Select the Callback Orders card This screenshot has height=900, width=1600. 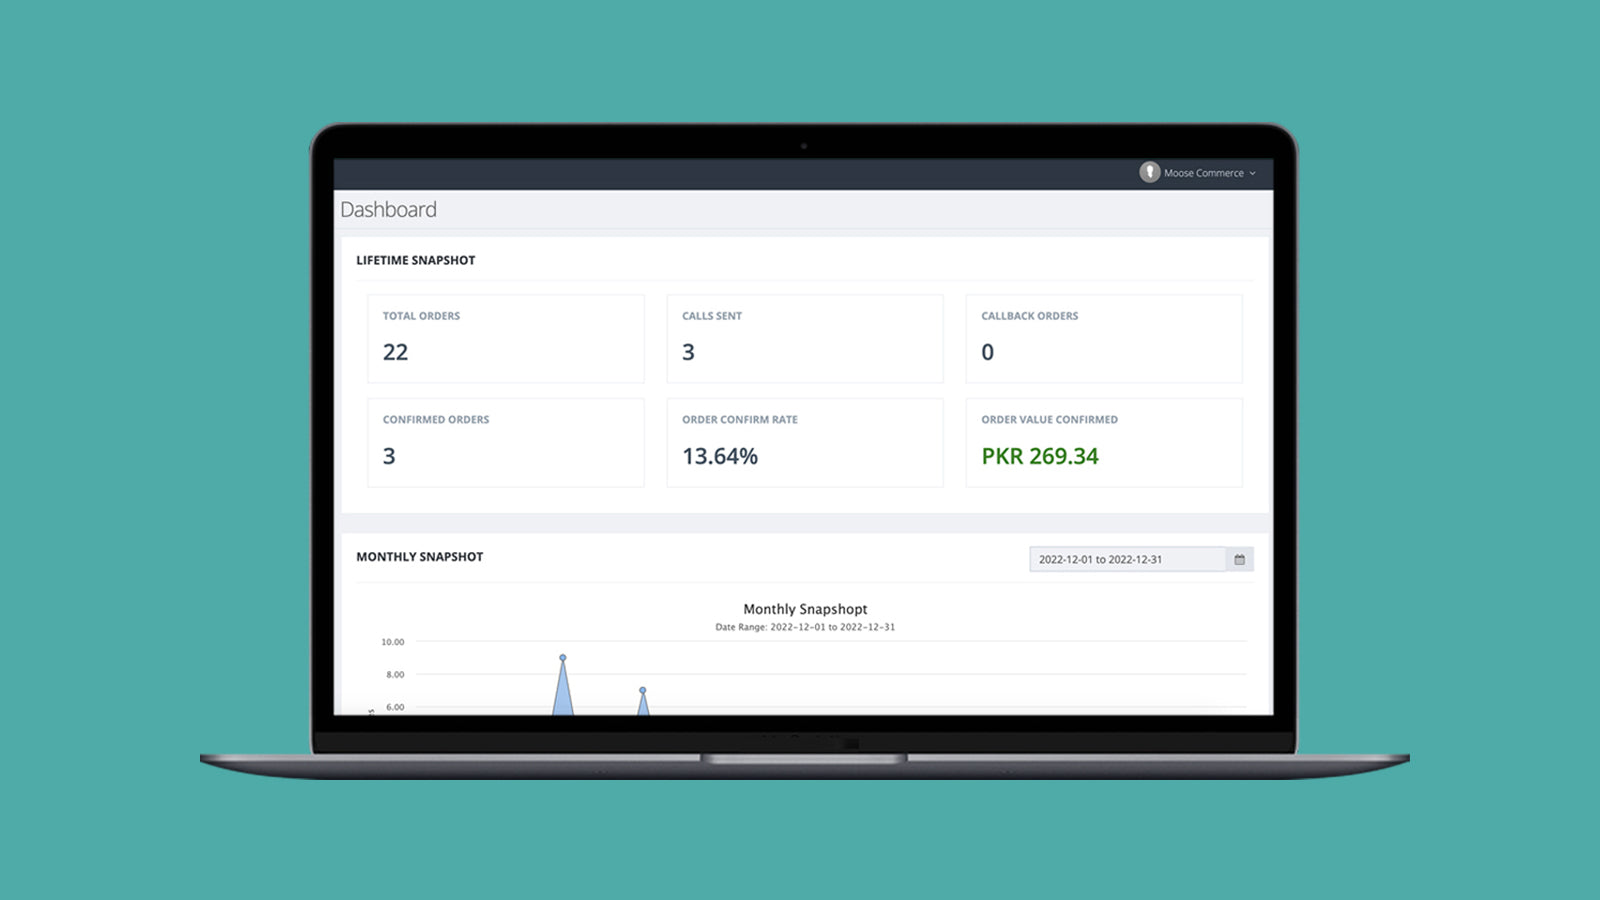coord(1104,339)
